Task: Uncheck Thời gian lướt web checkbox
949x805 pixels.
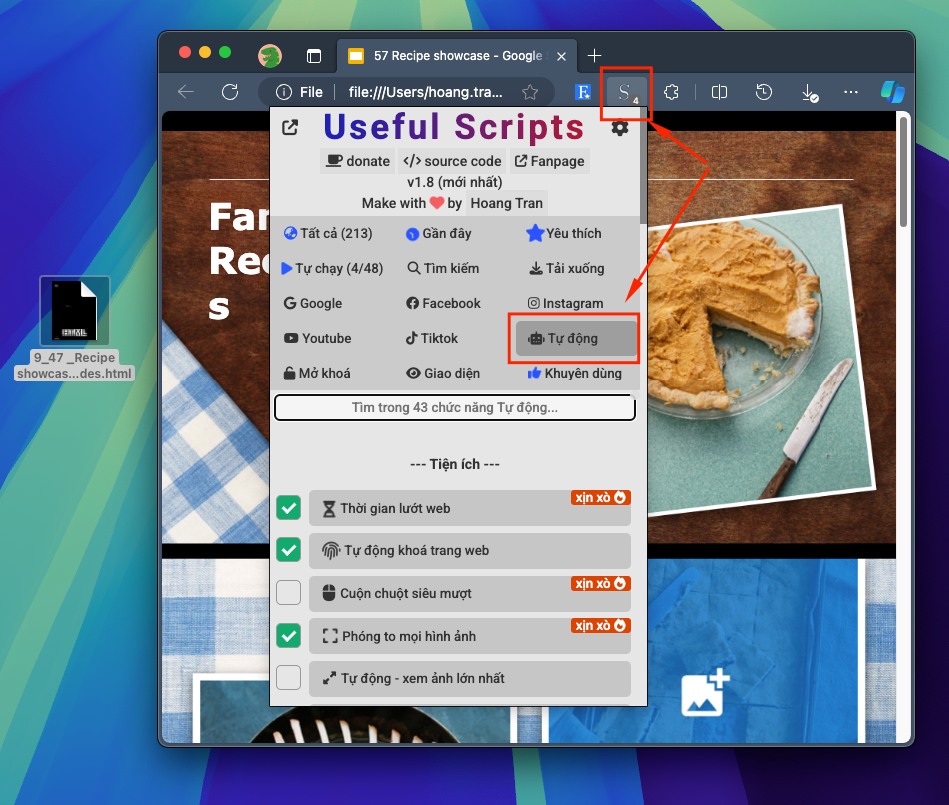Action: point(289,508)
